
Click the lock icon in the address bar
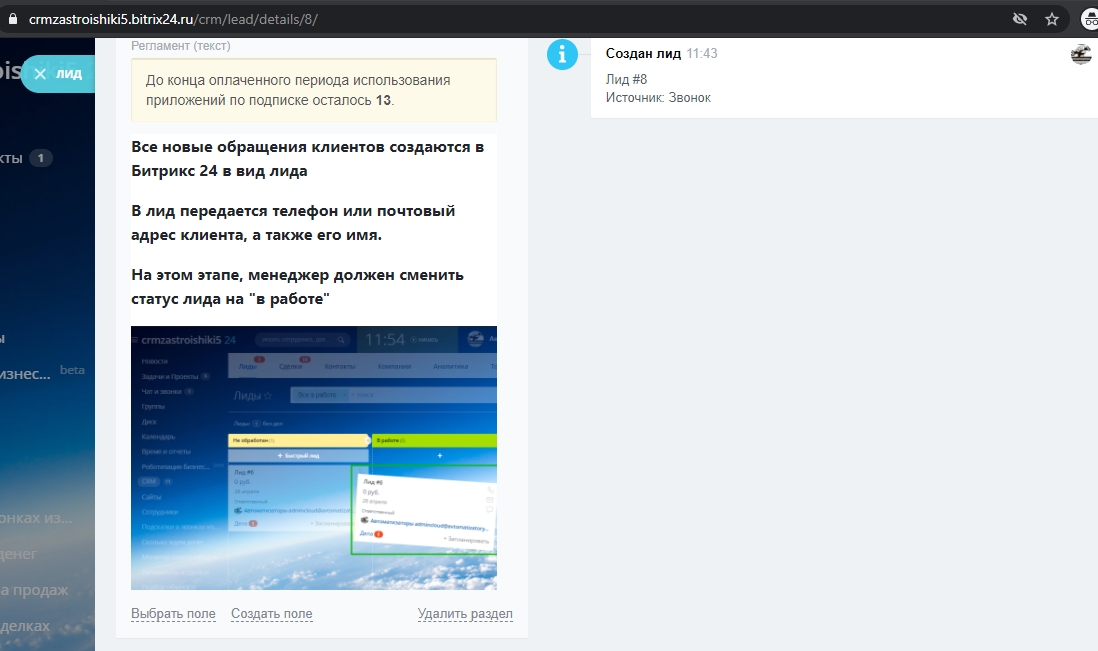click(x=12, y=19)
